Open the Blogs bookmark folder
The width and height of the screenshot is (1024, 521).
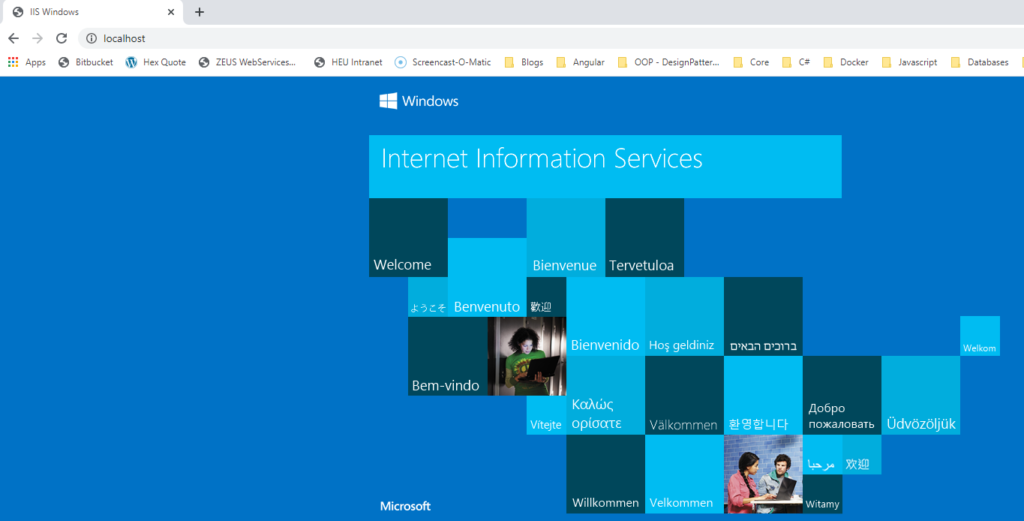point(523,62)
